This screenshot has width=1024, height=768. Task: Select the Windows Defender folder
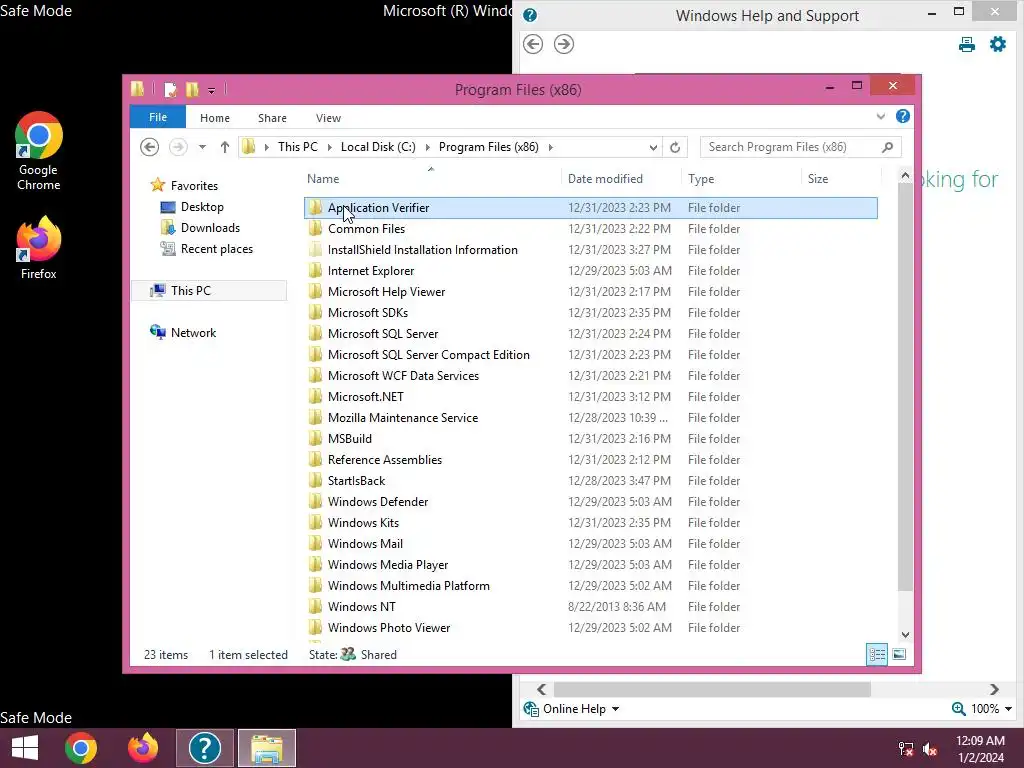[x=590, y=502]
